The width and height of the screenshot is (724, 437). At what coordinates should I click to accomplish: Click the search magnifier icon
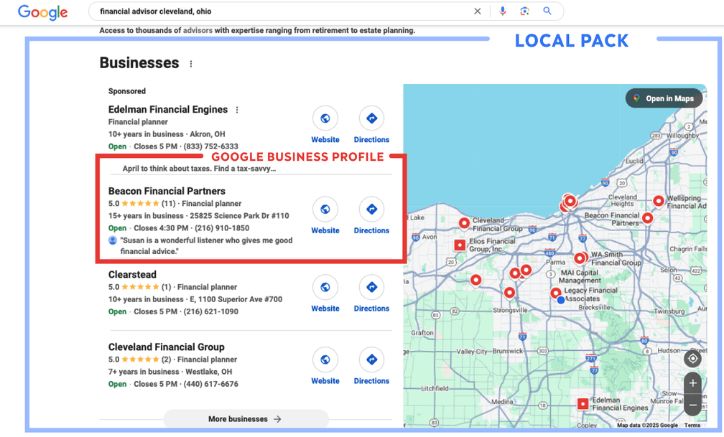click(547, 11)
